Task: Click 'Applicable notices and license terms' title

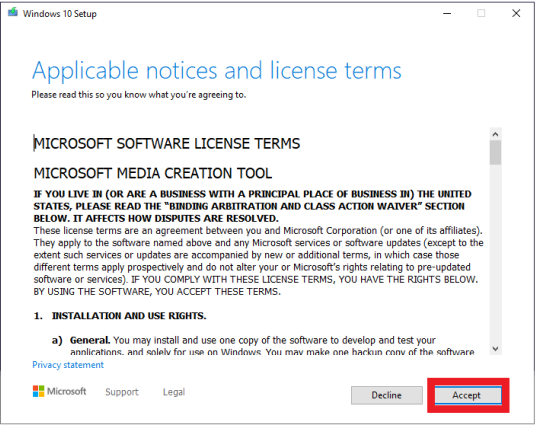Action: 217,71
